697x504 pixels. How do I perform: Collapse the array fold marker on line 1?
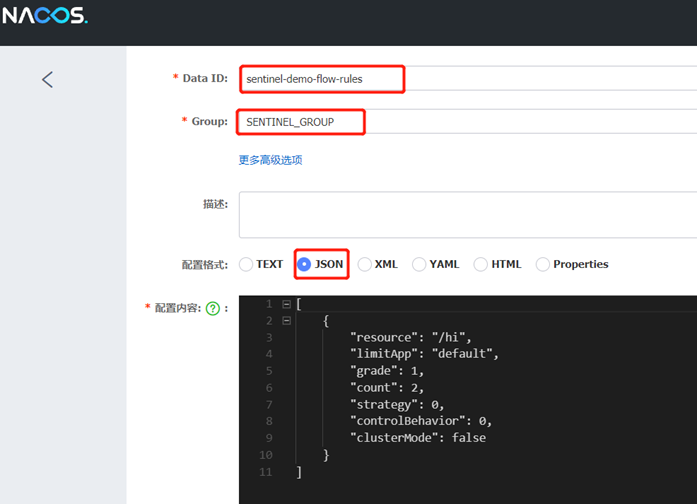[287, 304]
